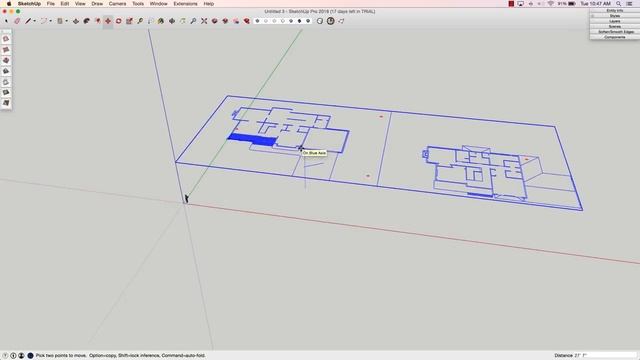Select the Arc tool
Image resolution: width=640 pixels, height=360 pixels.
tap(43, 21)
